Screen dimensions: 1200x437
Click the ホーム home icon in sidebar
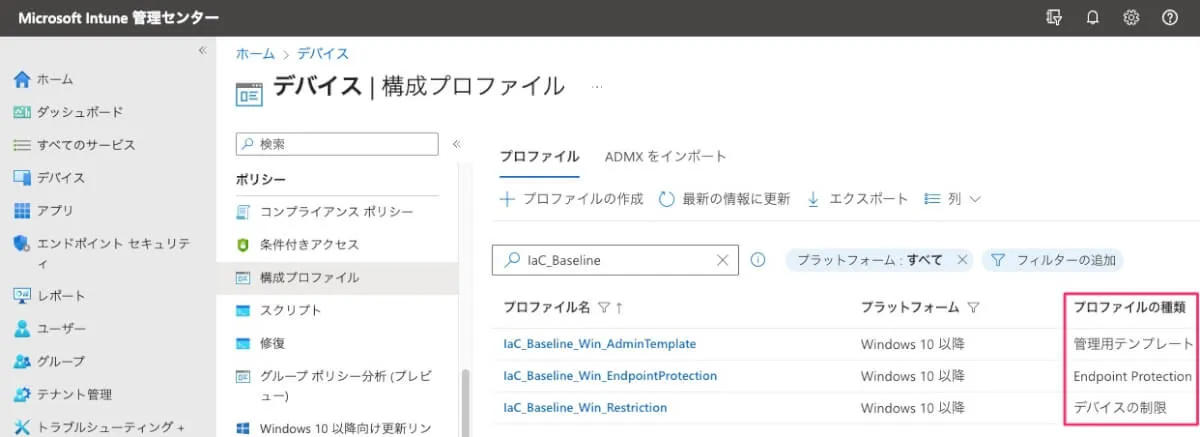click(22, 79)
